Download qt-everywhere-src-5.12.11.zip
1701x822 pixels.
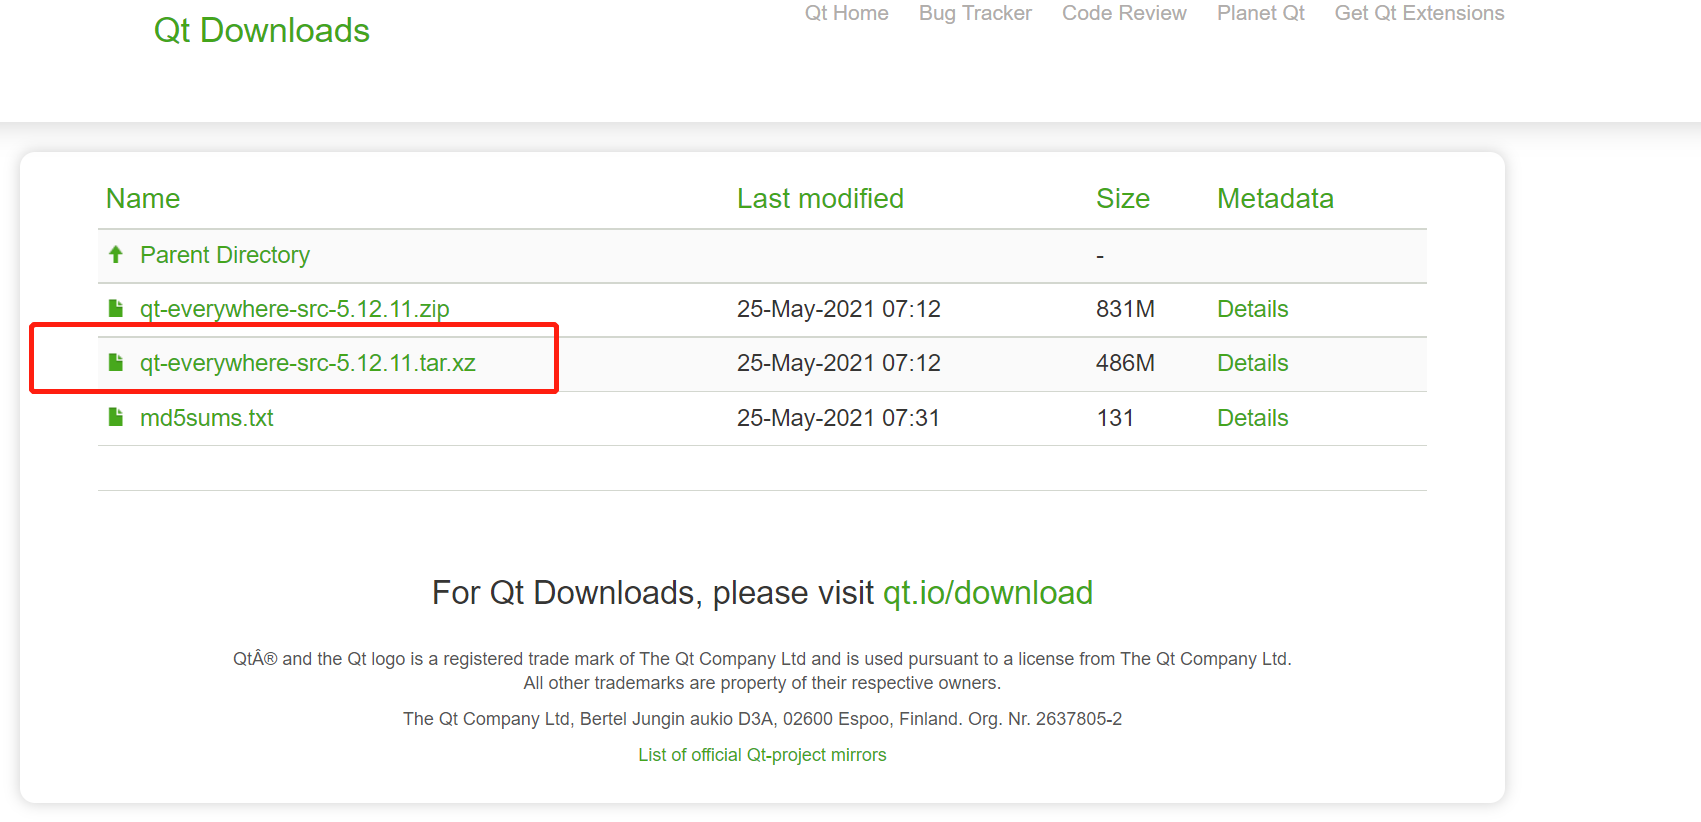pos(295,309)
